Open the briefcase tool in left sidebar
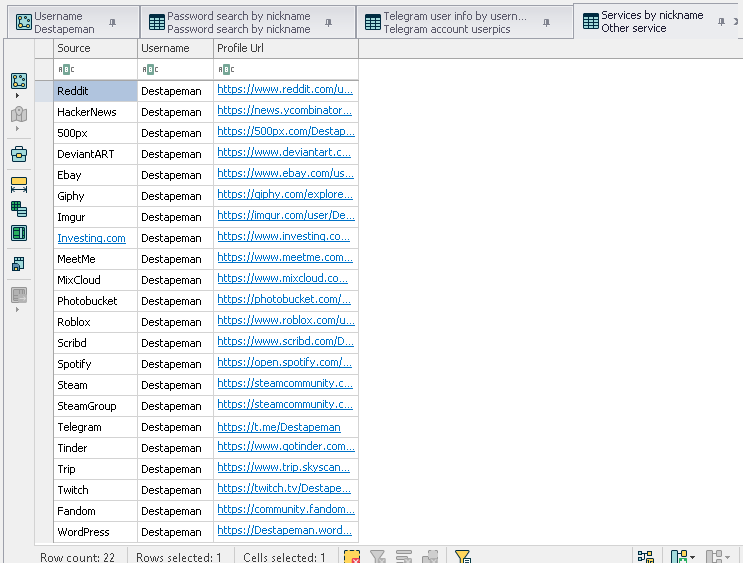743x563 pixels. (x=19, y=154)
